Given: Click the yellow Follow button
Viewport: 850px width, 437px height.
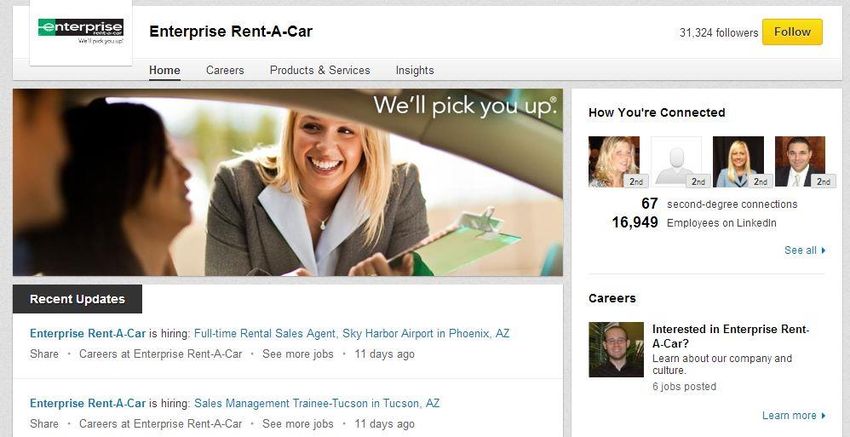Looking at the screenshot, I should coord(792,32).
